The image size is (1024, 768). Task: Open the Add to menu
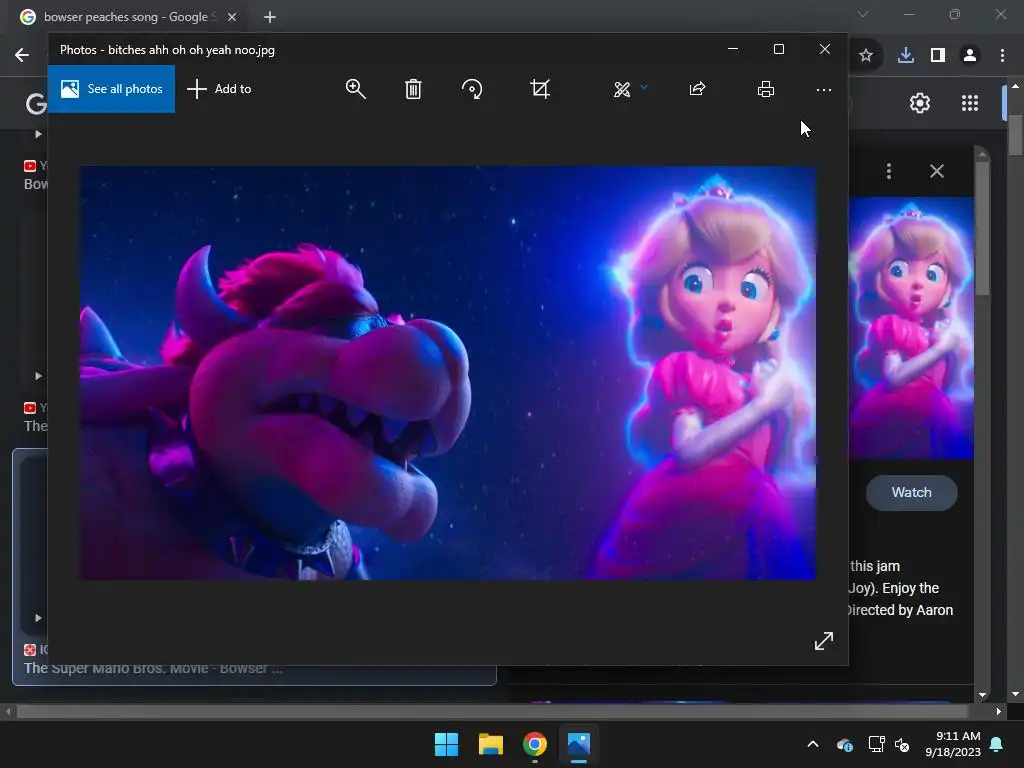(x=219, y=89)
